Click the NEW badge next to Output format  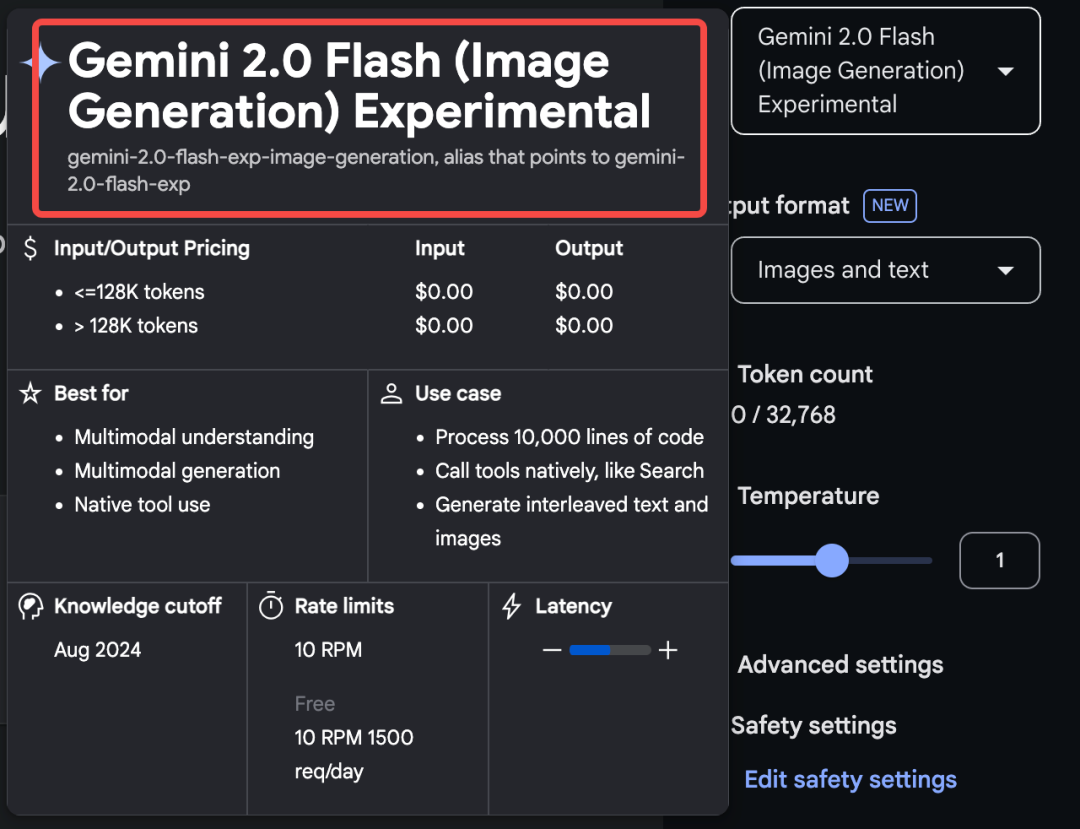(889, 205)
